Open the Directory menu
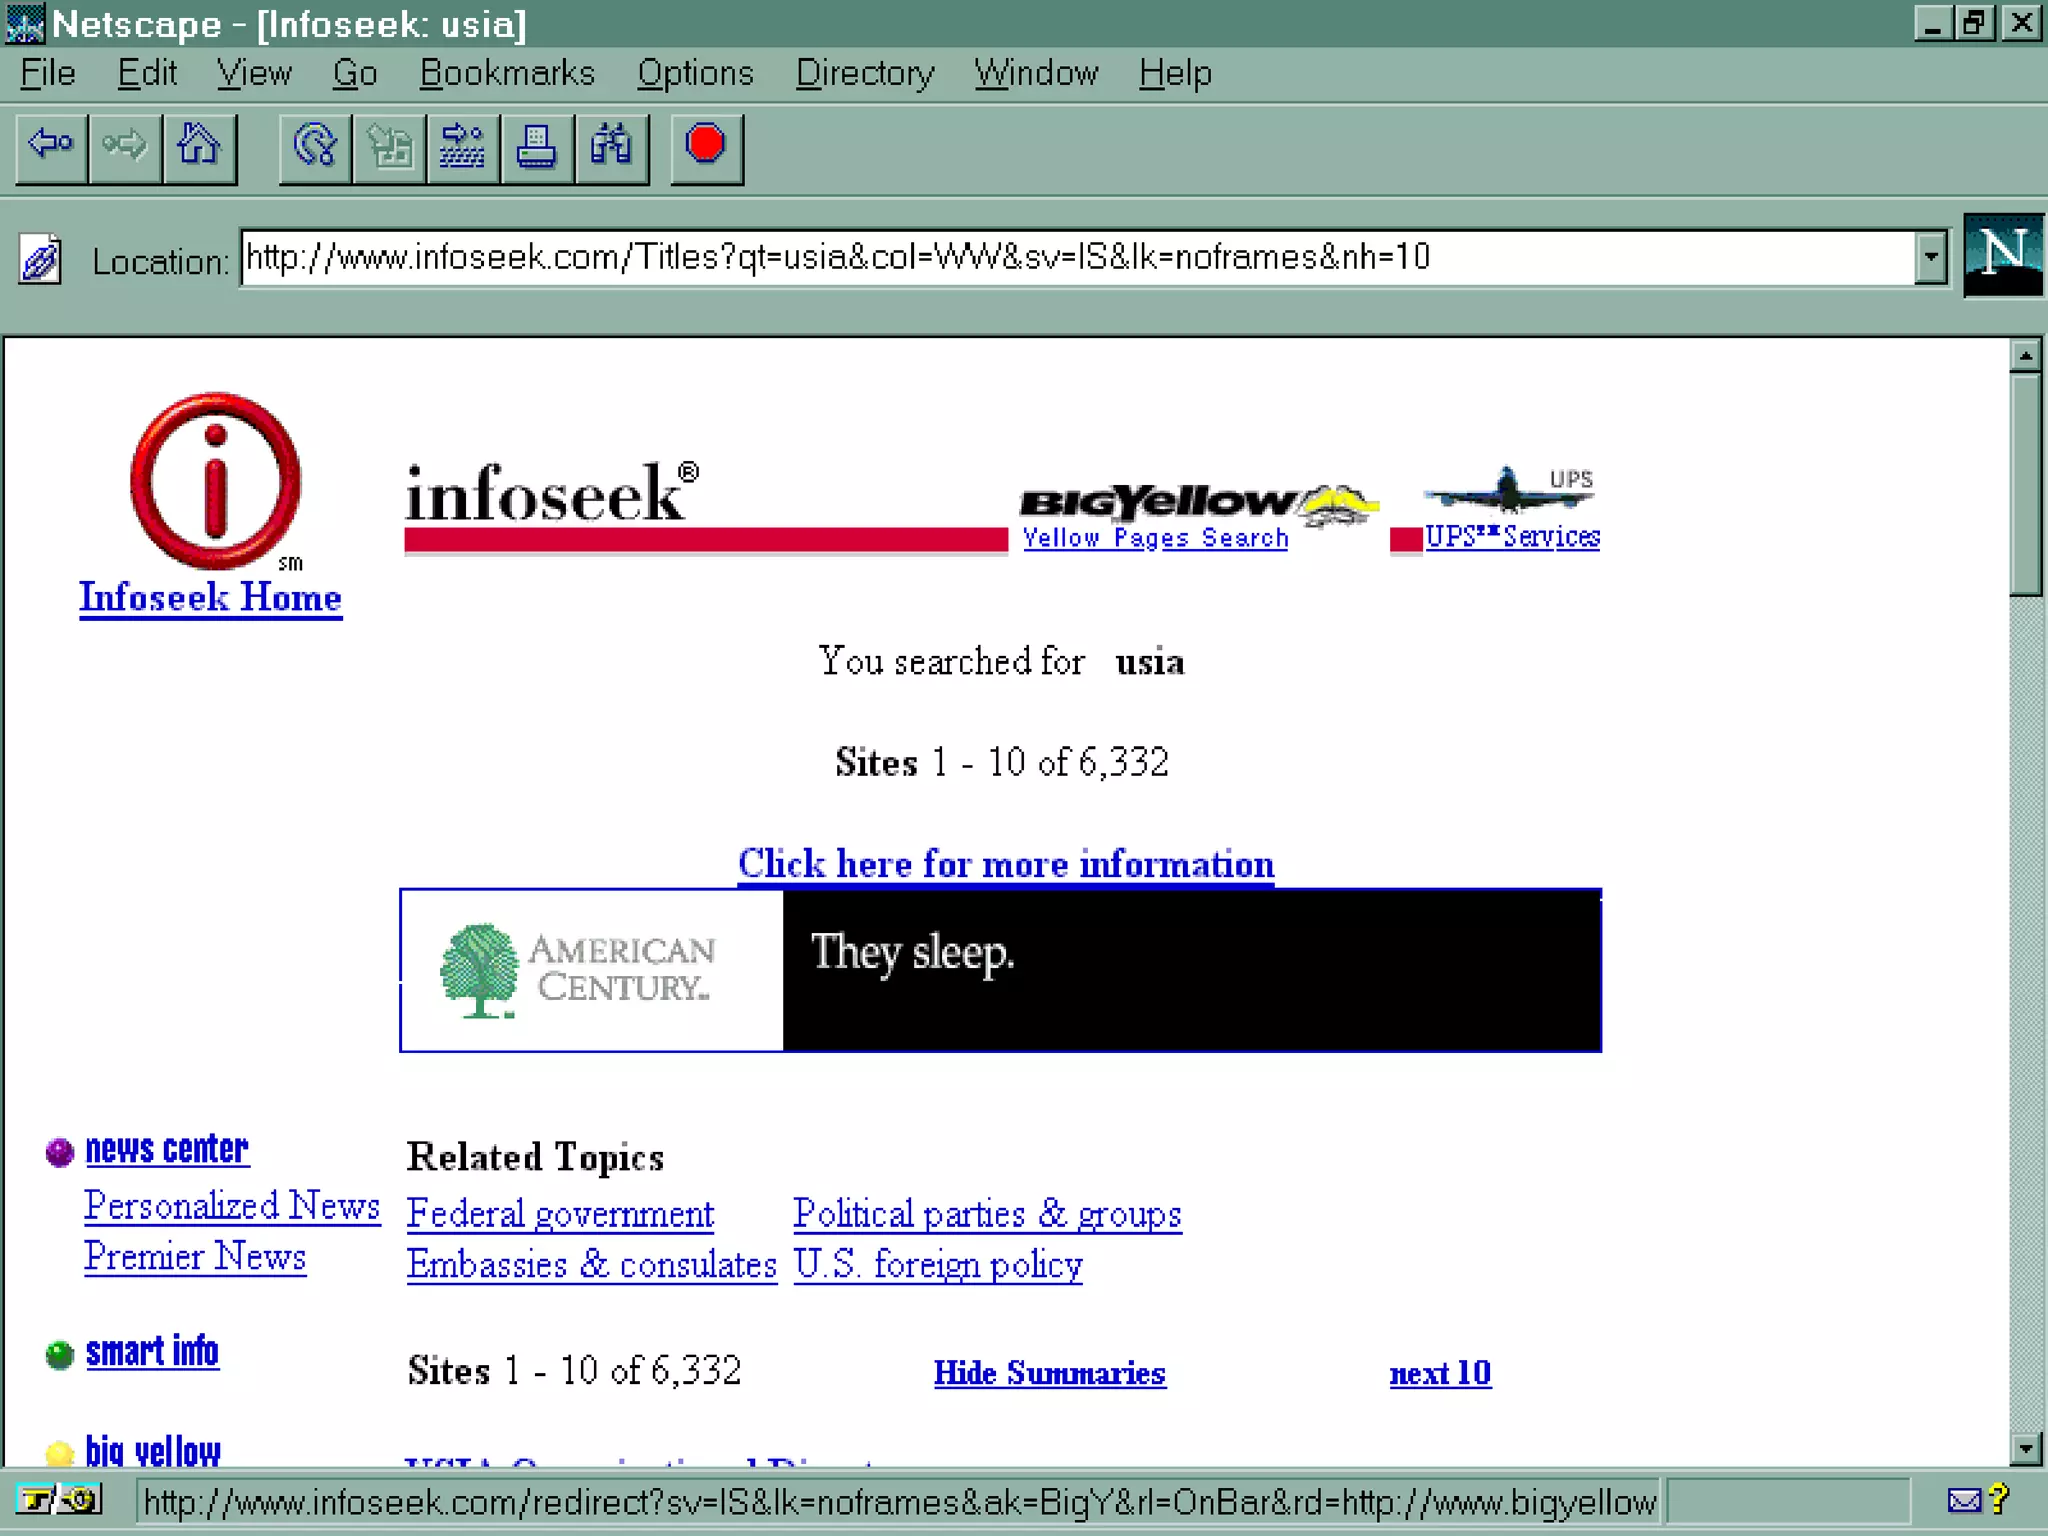Viewport: 2048px width, 1536px height. pos(864,73)
